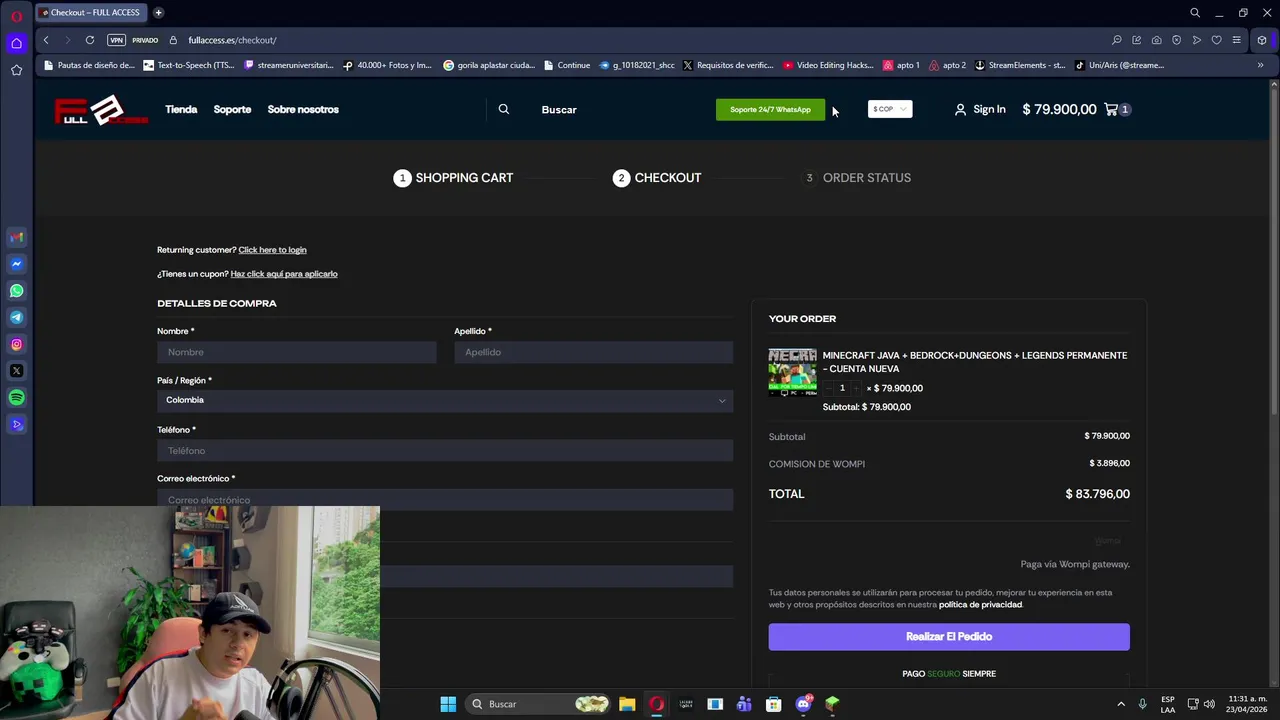1280x720 pixels.
Task: Show hidden system tray icons
Action: click(1121, 704)
